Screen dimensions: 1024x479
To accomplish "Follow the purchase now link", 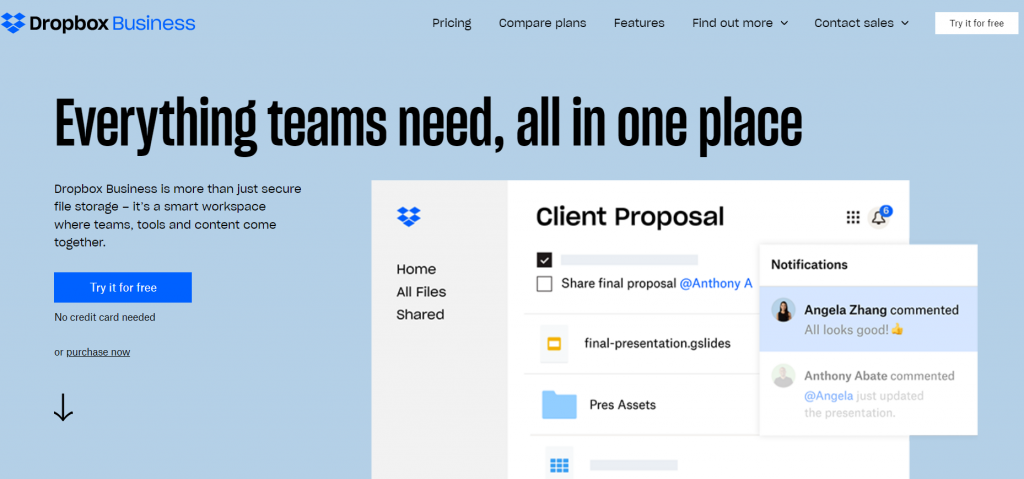I will (x=98, y=352).
